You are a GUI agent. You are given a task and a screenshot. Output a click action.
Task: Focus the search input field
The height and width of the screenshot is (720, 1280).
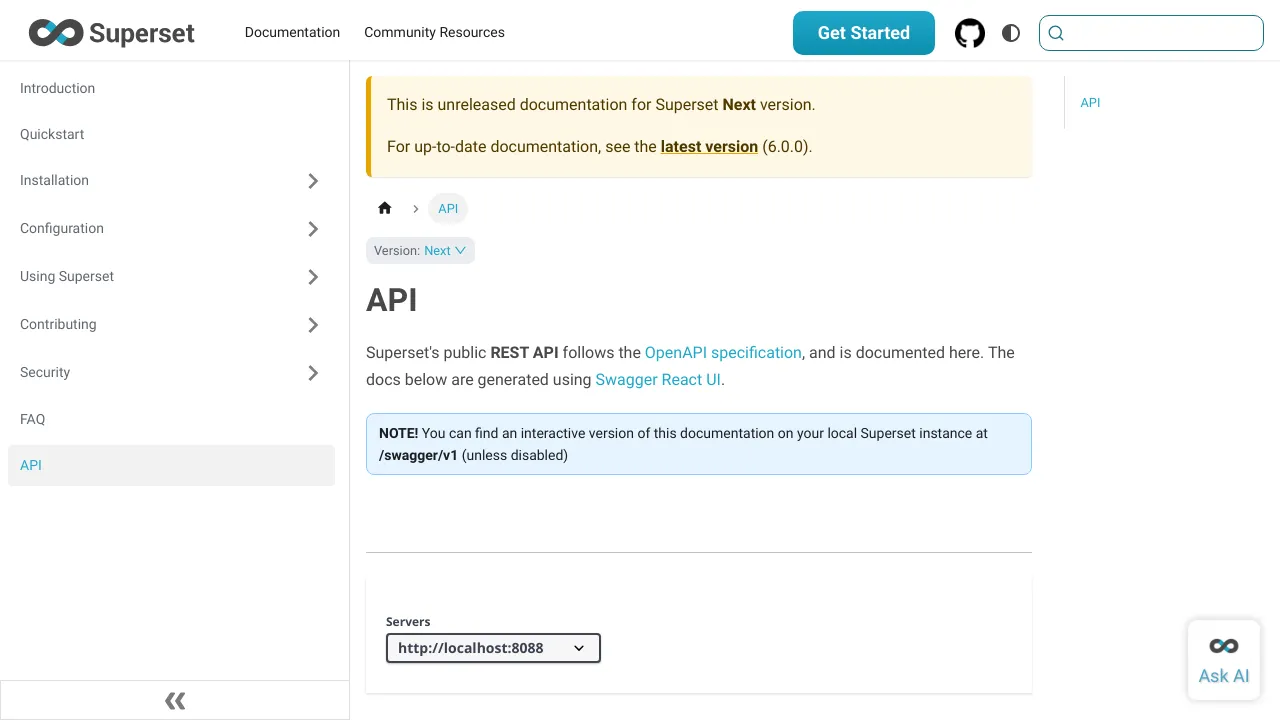click(x=1151, y=33)
